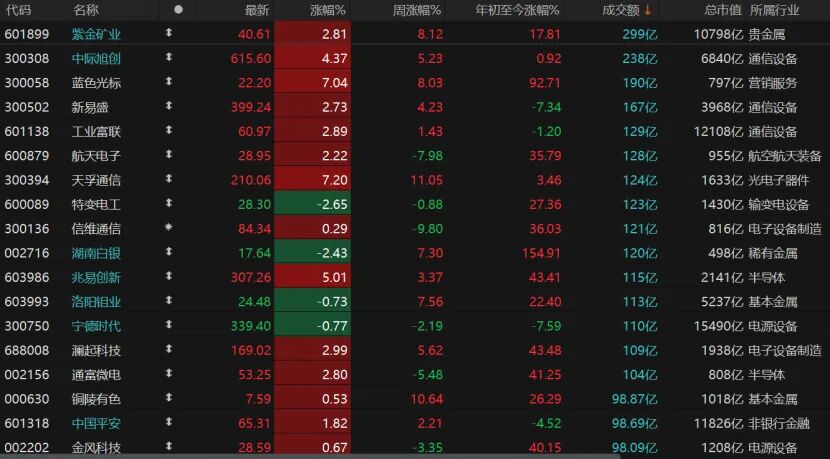This screenshot has width=830, height=459.
Task: Select the 蓝色光标 stock name
Action: [x=96, y=83]
